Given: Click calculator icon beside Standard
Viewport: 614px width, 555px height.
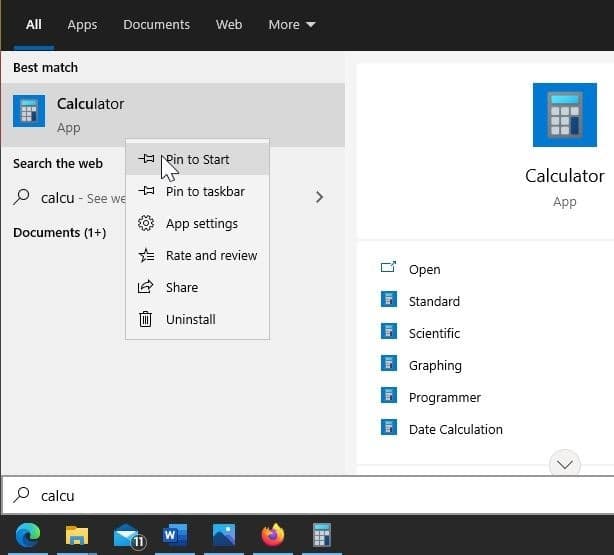Looking at the screenshot, I should pos(388,300).
